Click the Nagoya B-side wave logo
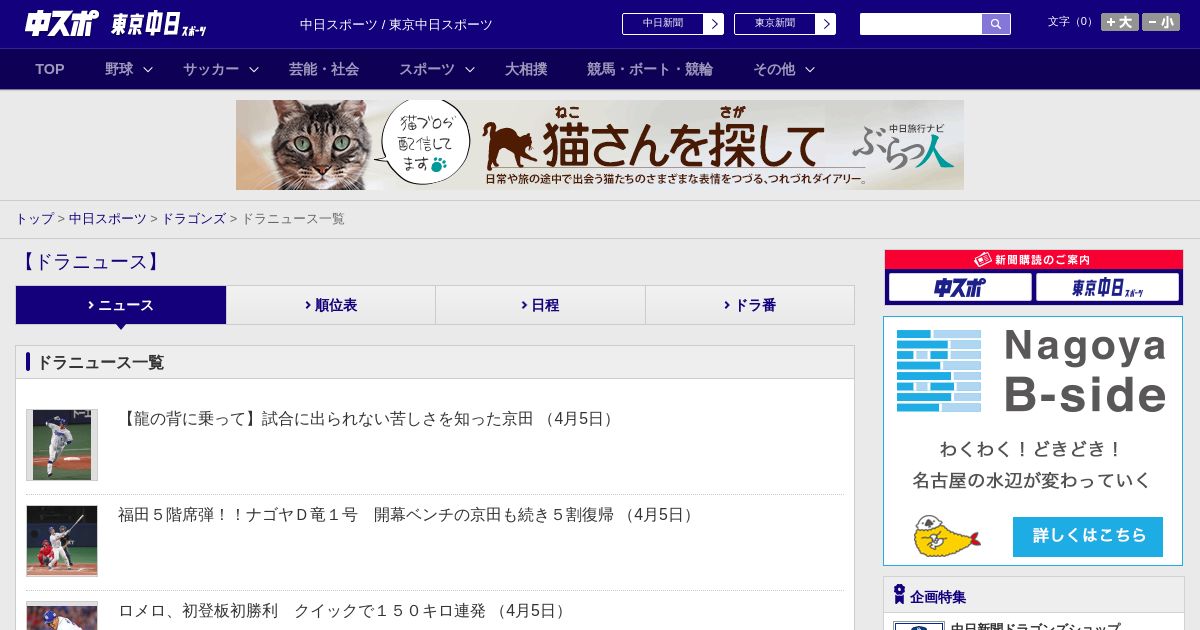Screen dimensions: 1200x630 click(x=939, y=370)
